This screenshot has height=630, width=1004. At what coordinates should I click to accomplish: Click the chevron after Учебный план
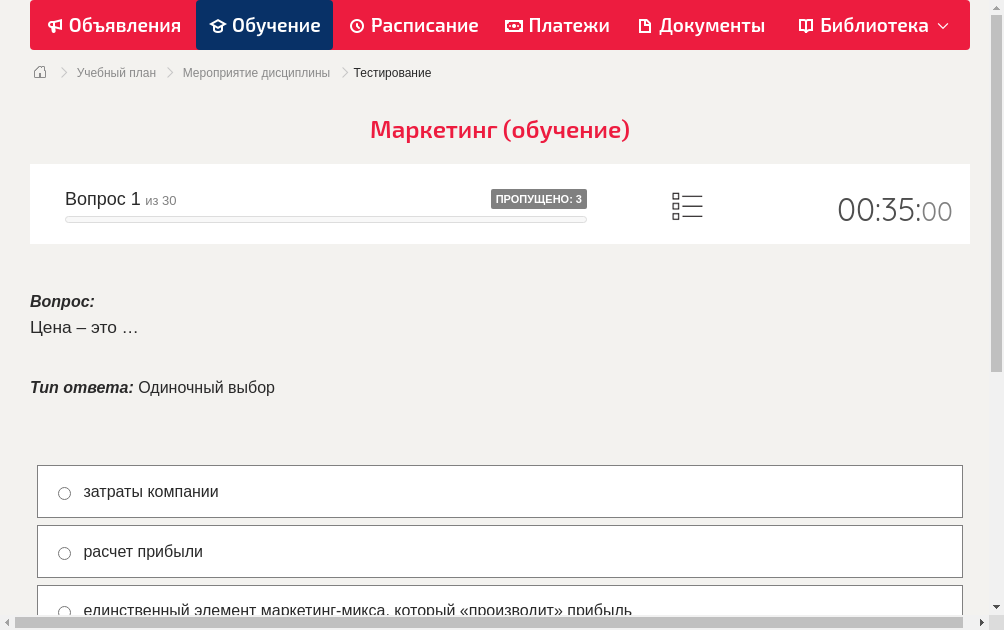pyautogui.click(x=169, y=72)
